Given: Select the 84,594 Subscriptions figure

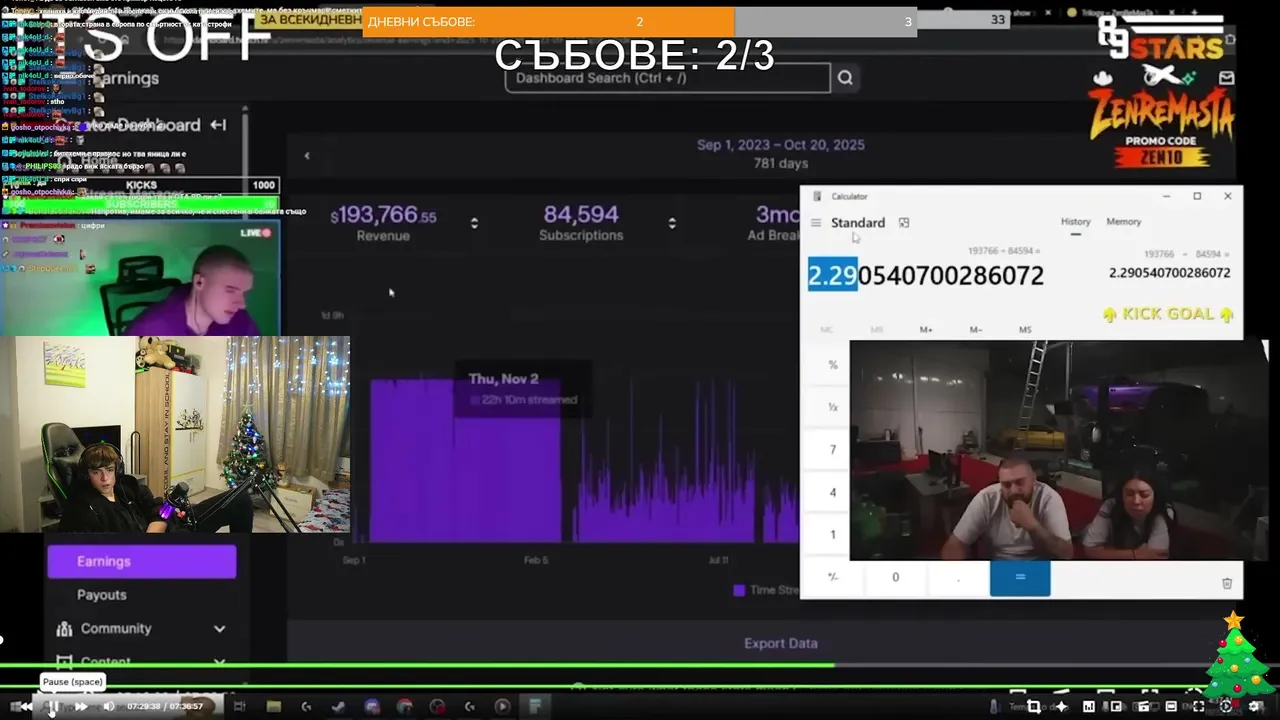Looking at the screenshot, I should pyautogui.click(x=581, y=214).
